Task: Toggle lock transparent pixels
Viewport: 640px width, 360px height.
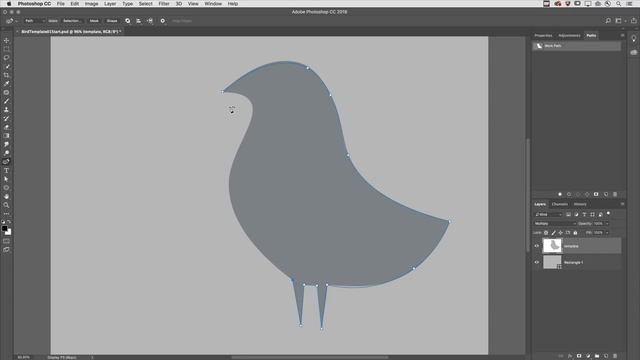Action: point(546,233)
